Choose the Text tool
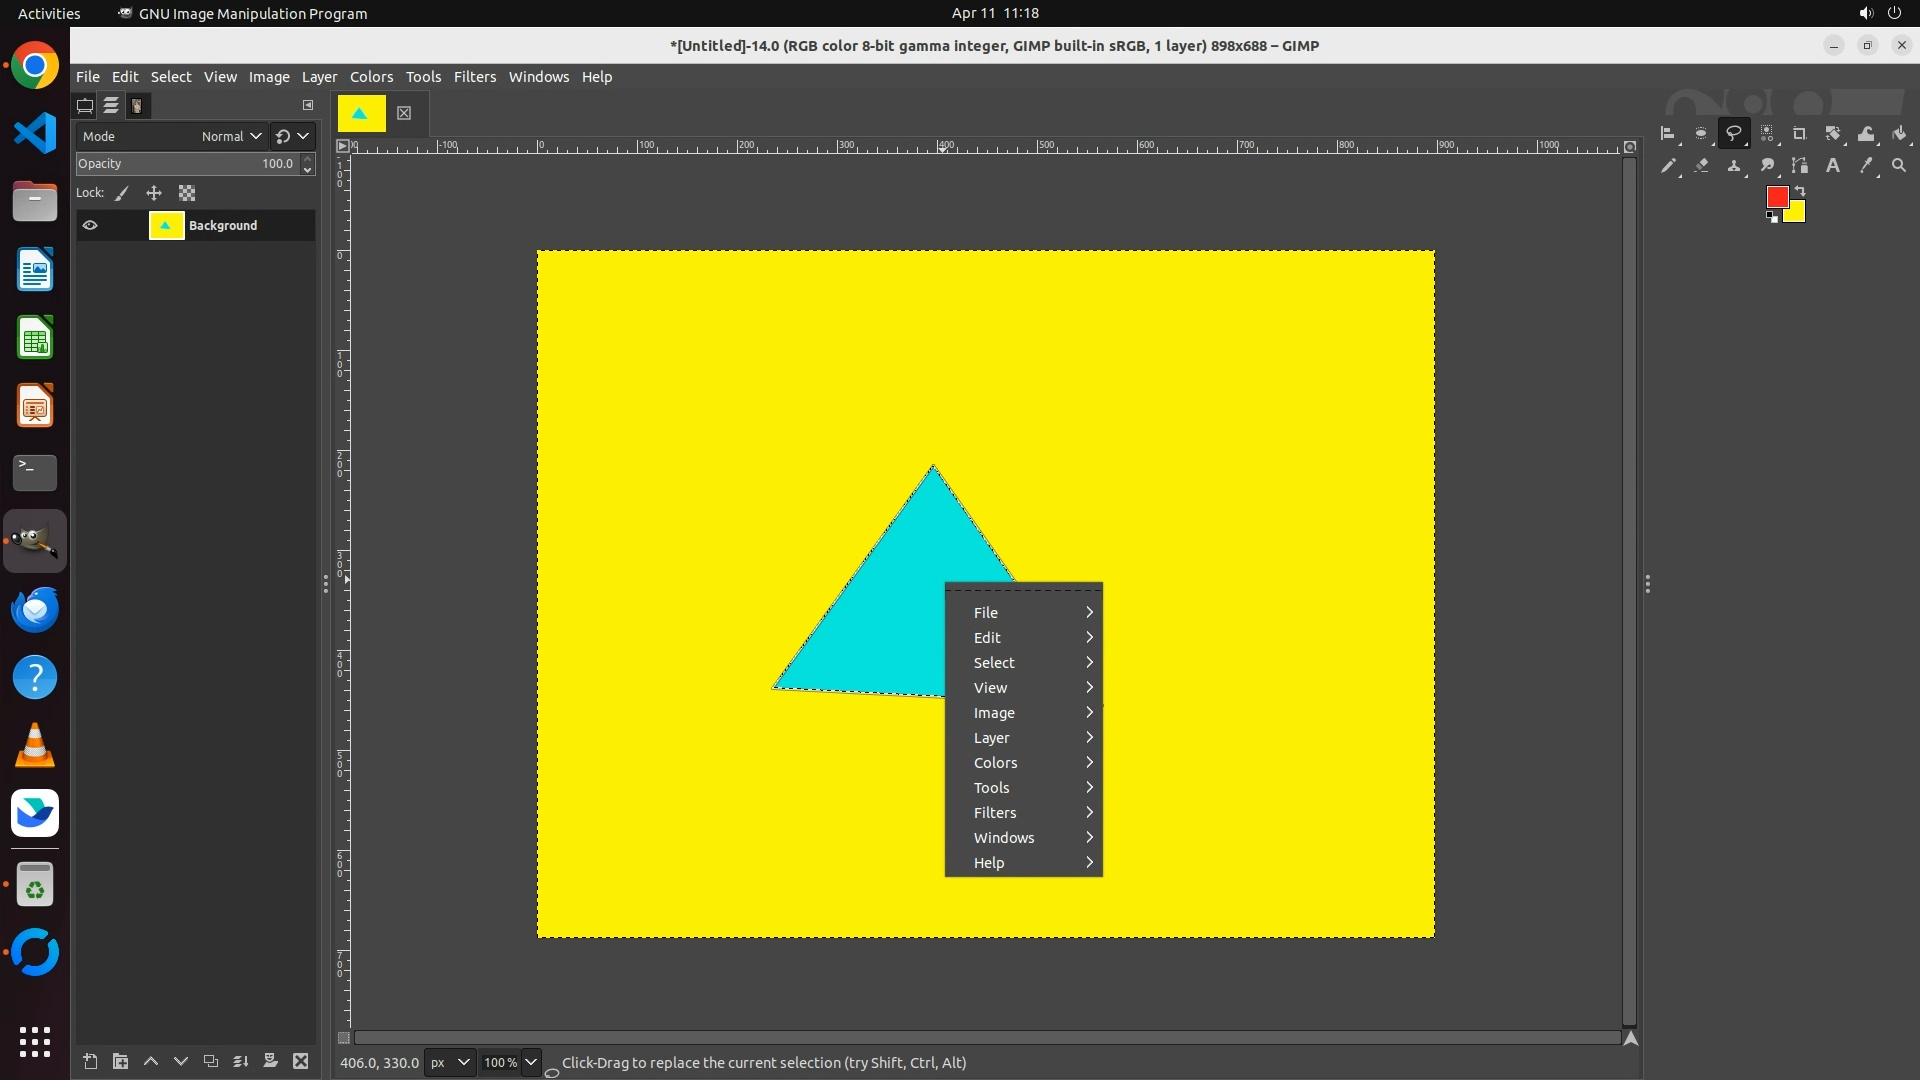The width and height of the screenshot is (1920, 1080). 1833,166
